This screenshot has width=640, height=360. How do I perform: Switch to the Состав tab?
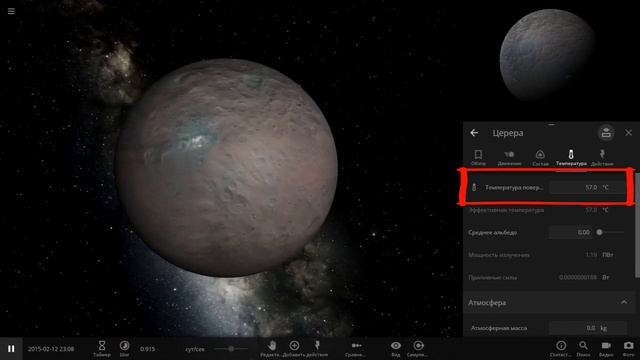pos(540,158)
